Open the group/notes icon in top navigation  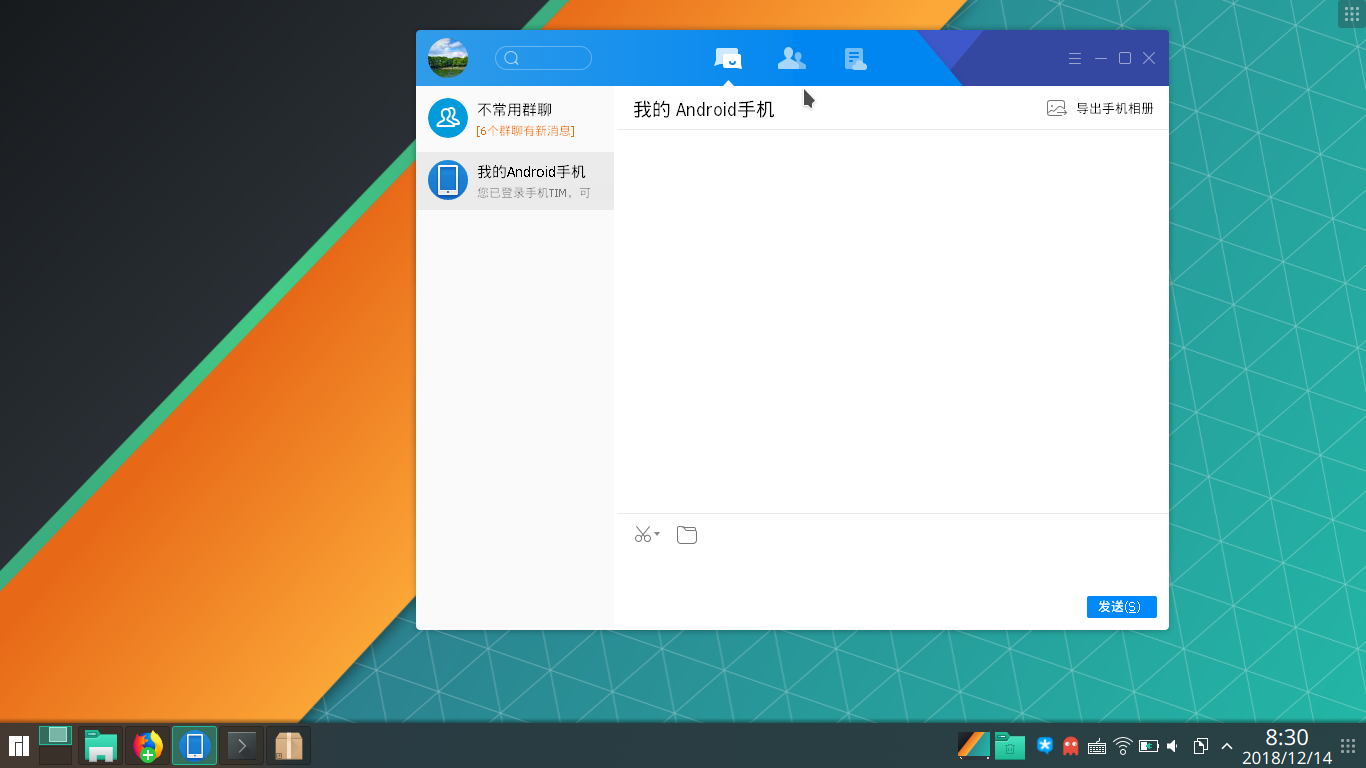click(855, 58)
